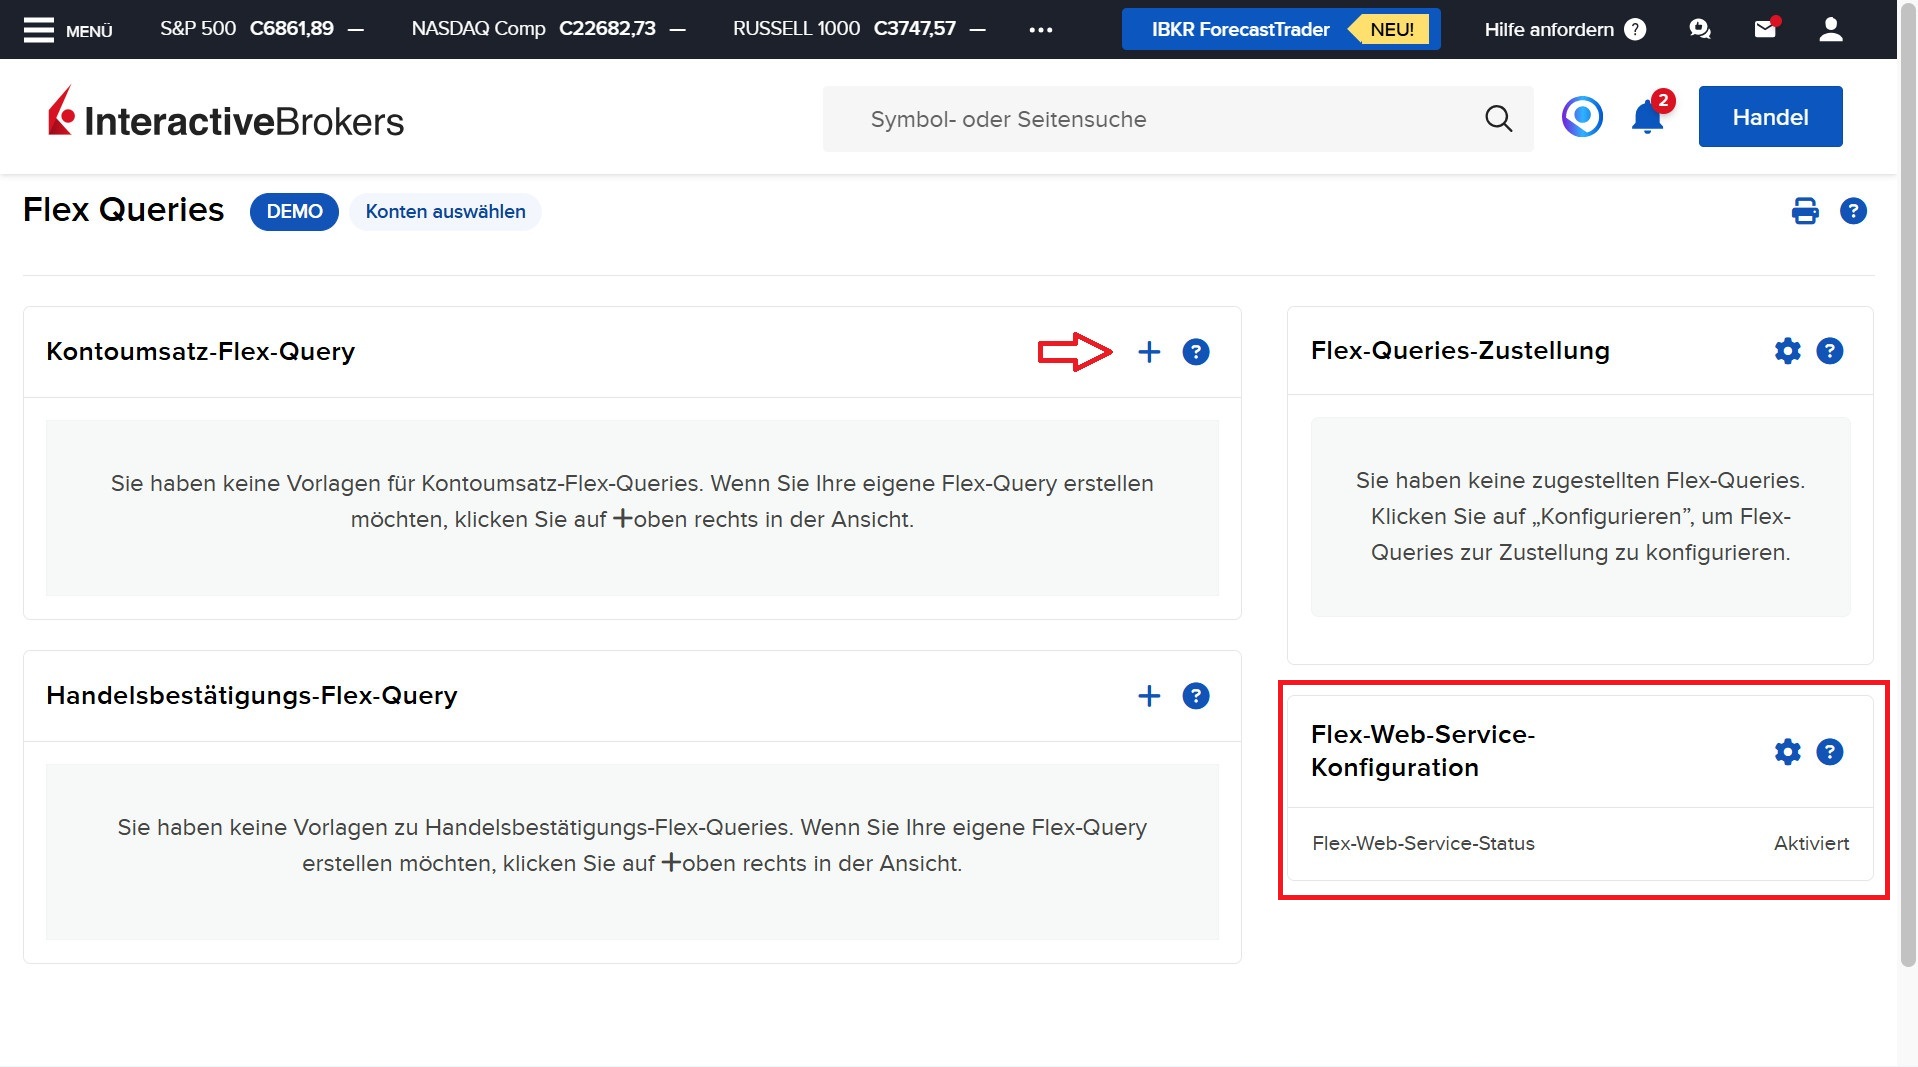Viewport: 1918px width, 1067px height.
Task: Click the Handelsbestätigungs-Flex-Query section title
Action: (x=252, y=696)
